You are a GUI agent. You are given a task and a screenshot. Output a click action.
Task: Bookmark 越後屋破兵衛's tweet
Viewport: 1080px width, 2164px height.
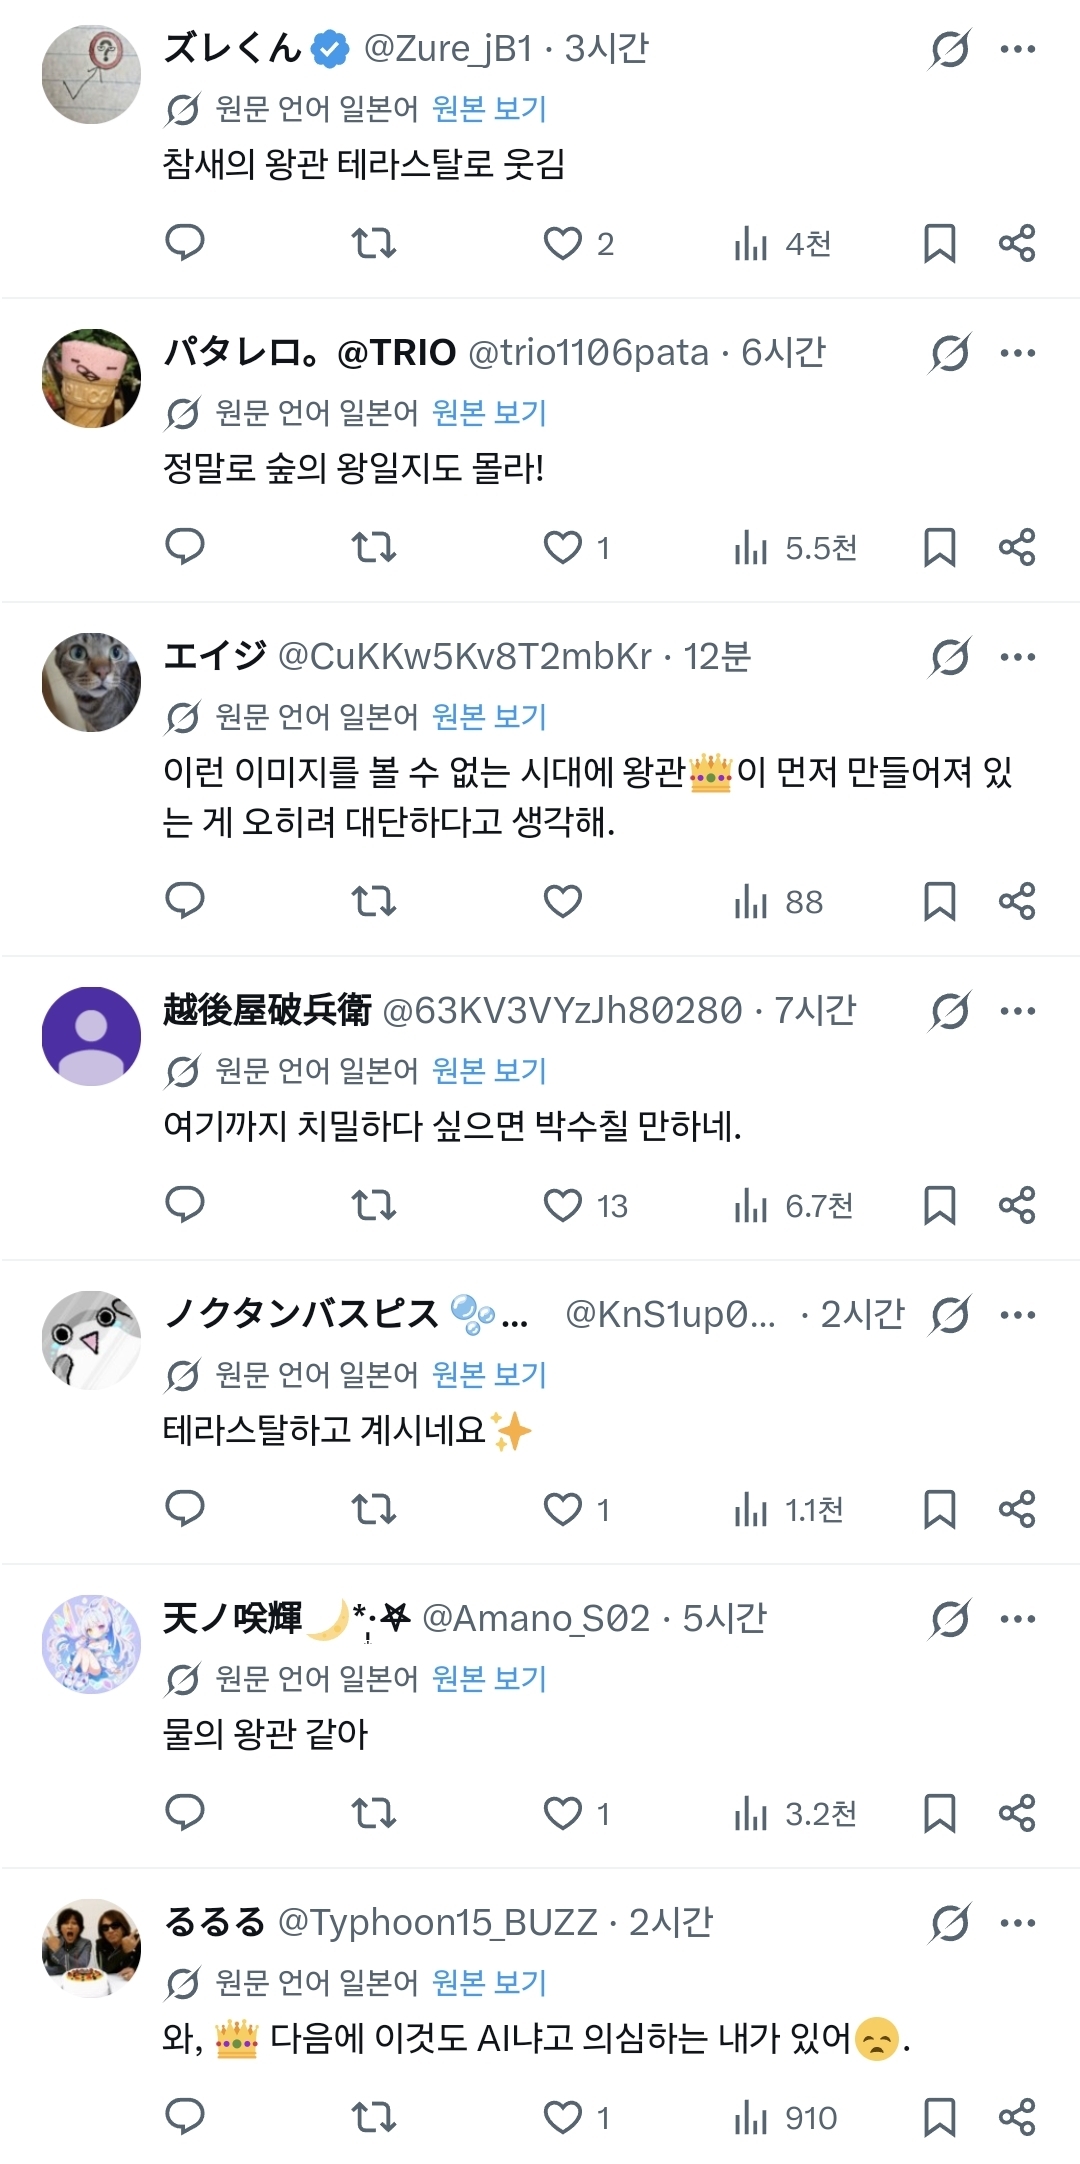(x=939, y=1205)
